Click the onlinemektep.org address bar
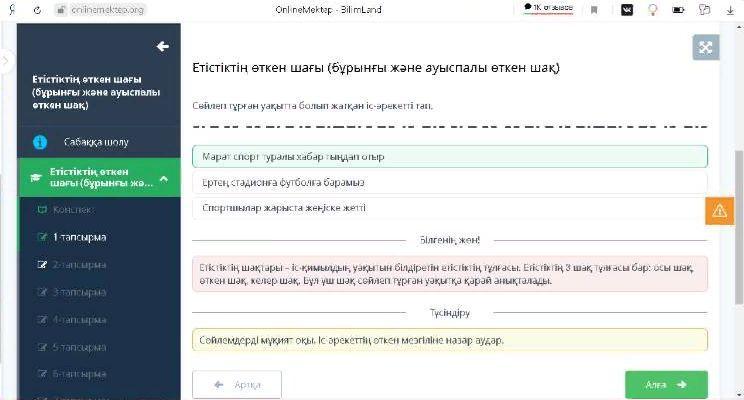 pyautogui.click(x=108, y=9)
